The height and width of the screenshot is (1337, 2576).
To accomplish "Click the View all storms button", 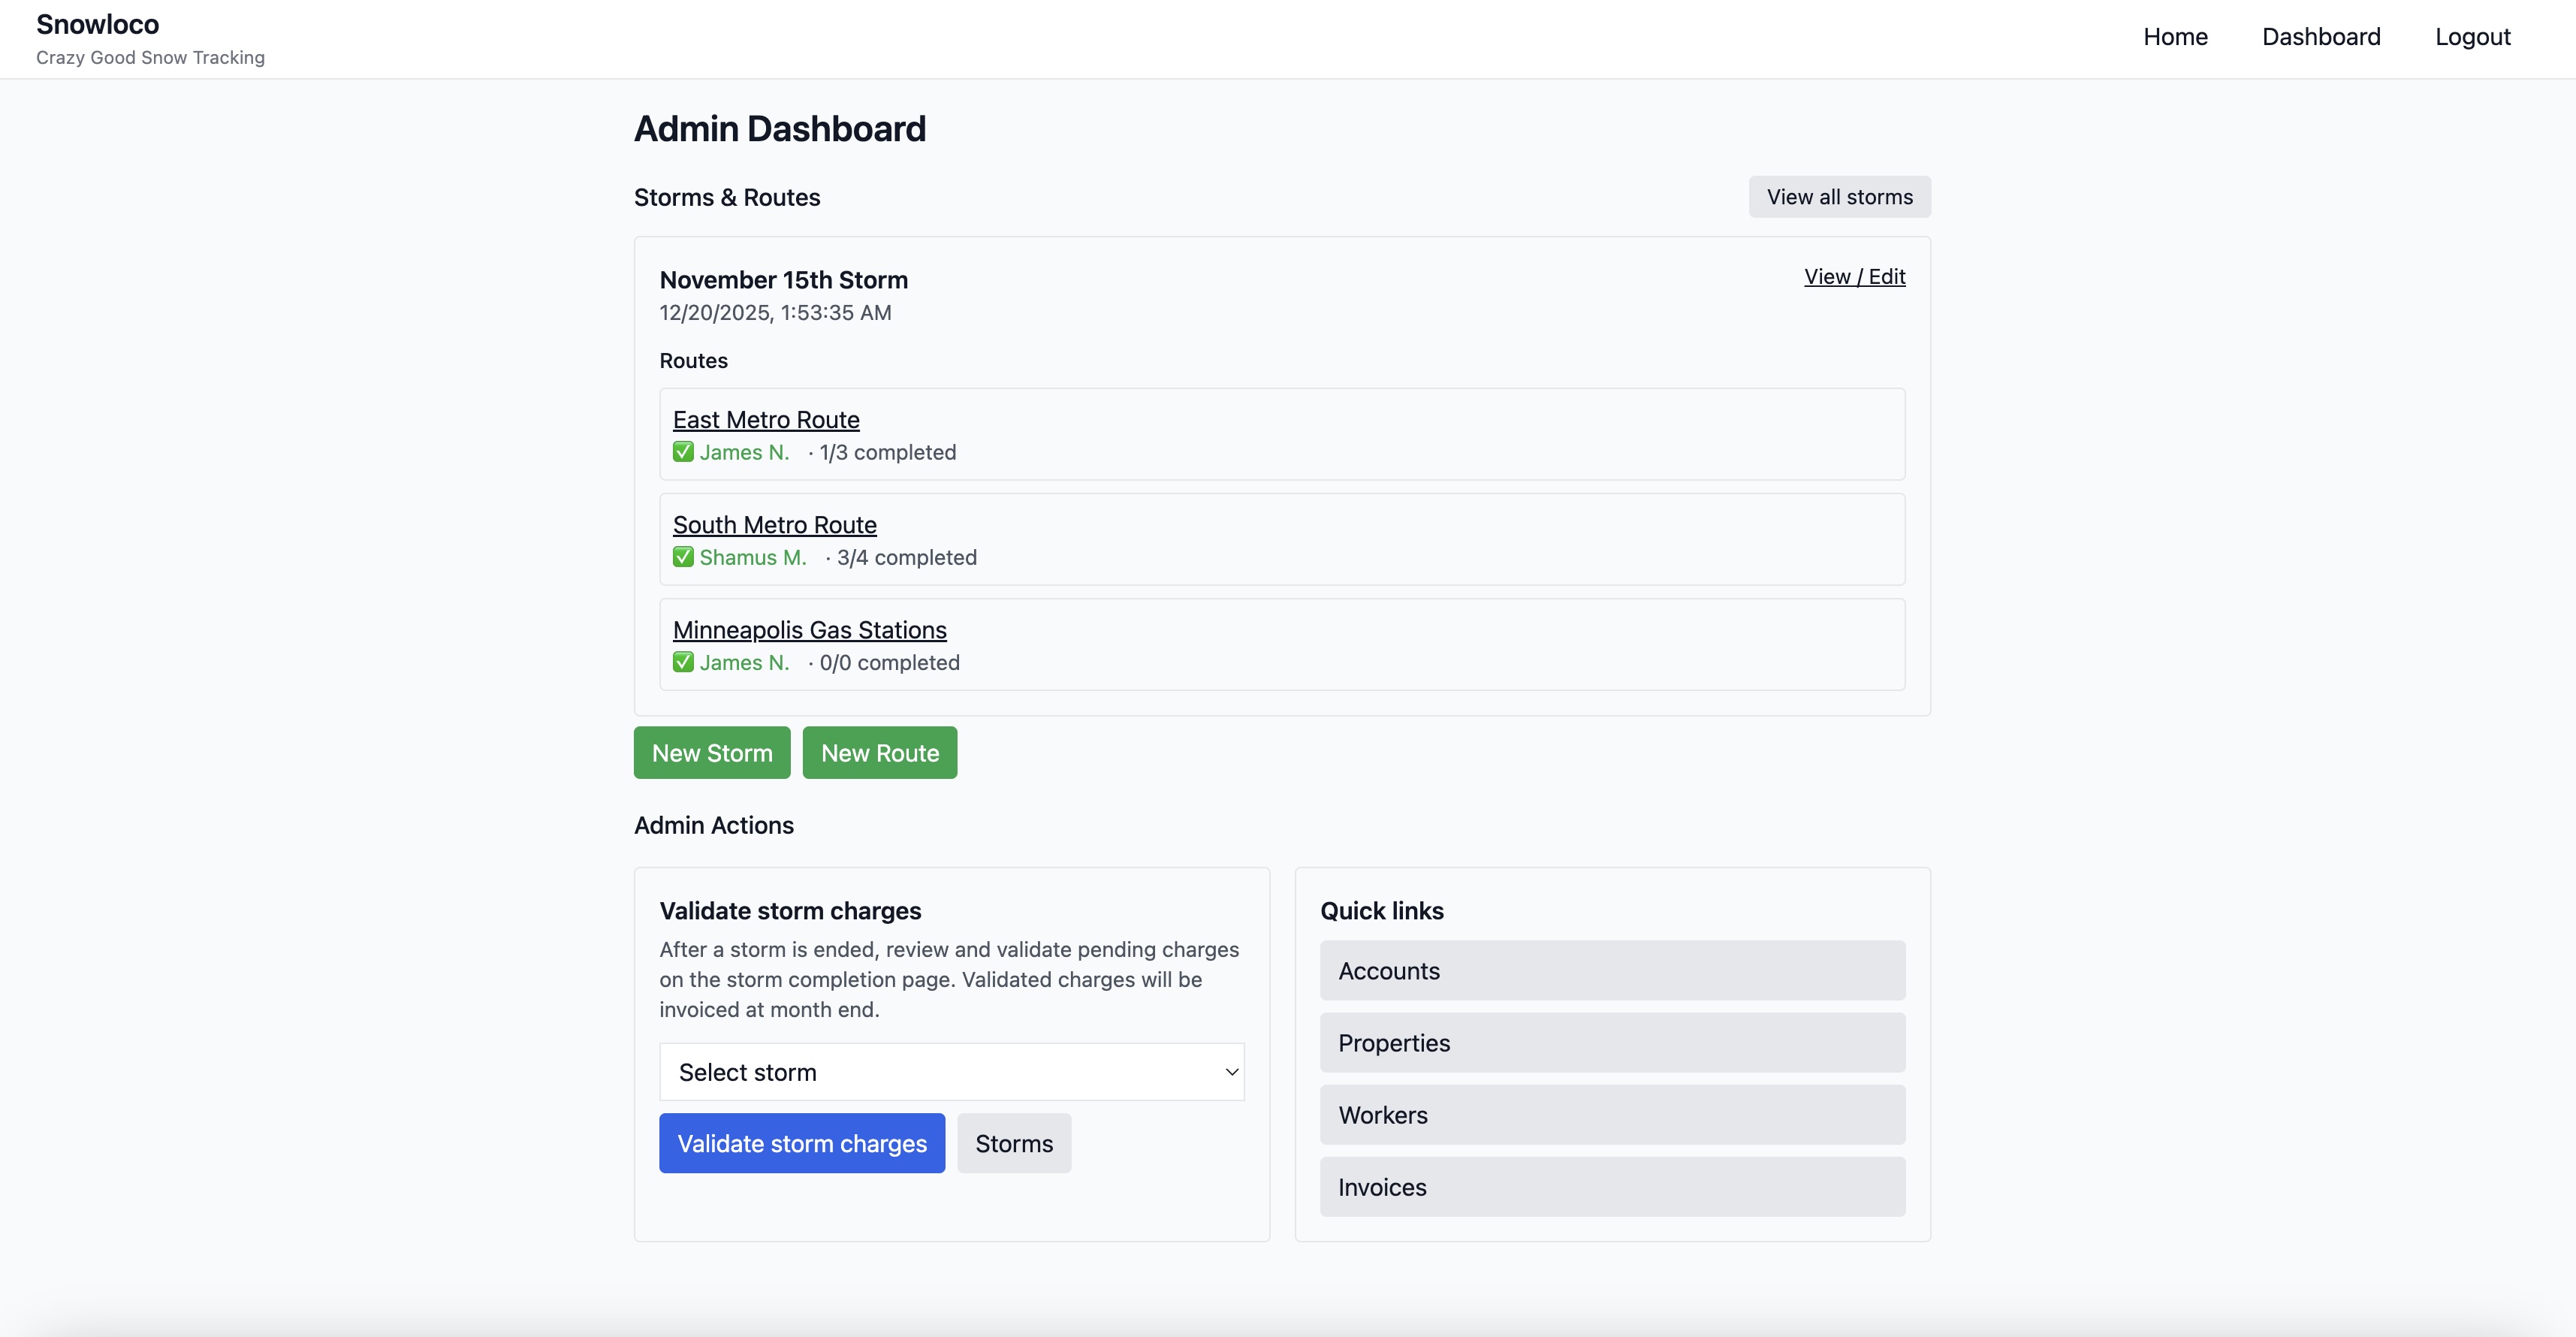I will tap(1839, 196).
